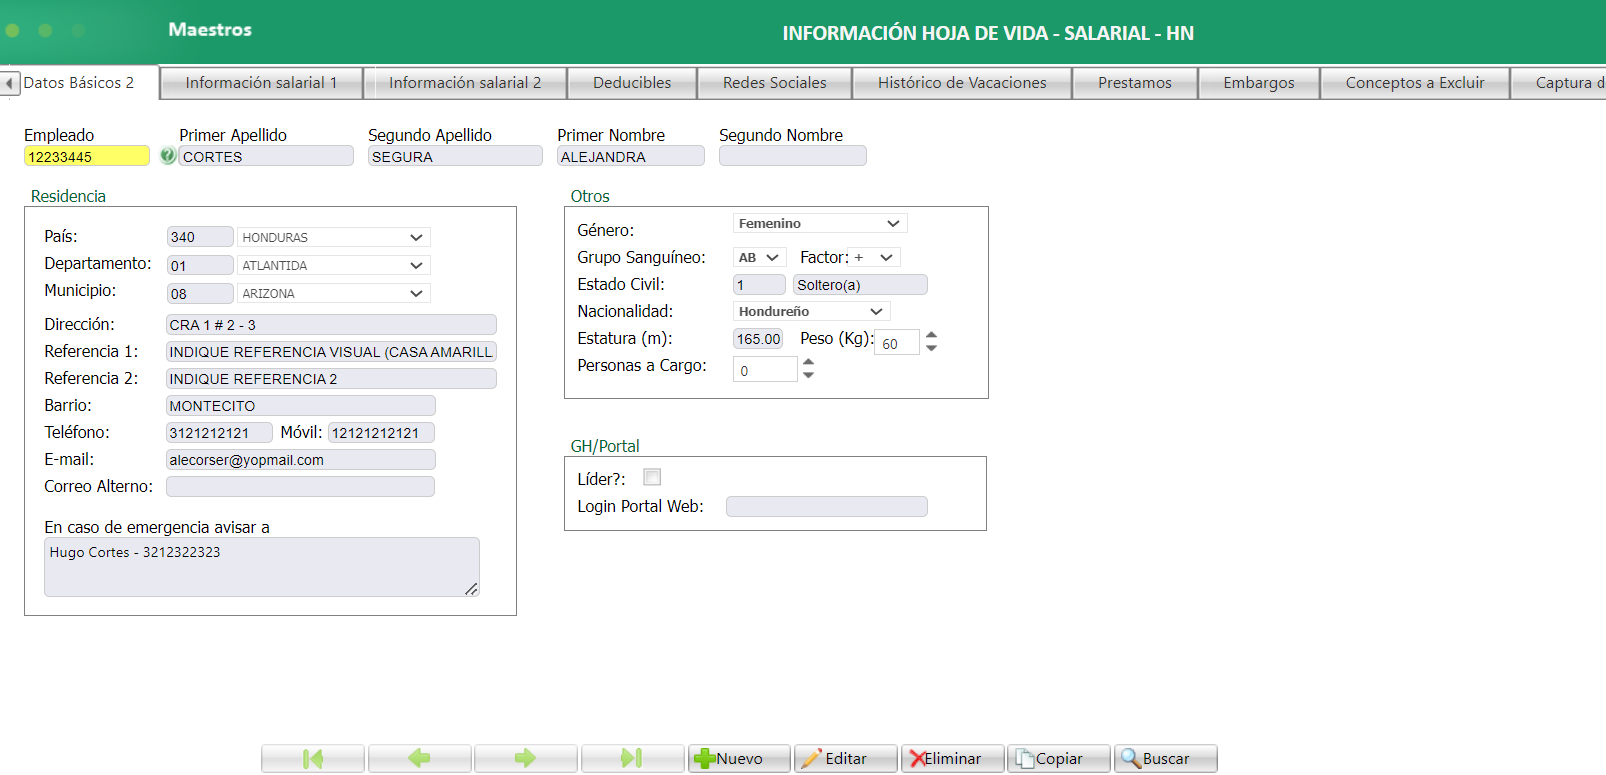The width and height of the screenshot is (1606, 775).
Task: Click the help icon beside Empleado field
Action: [x=168, y=156]
